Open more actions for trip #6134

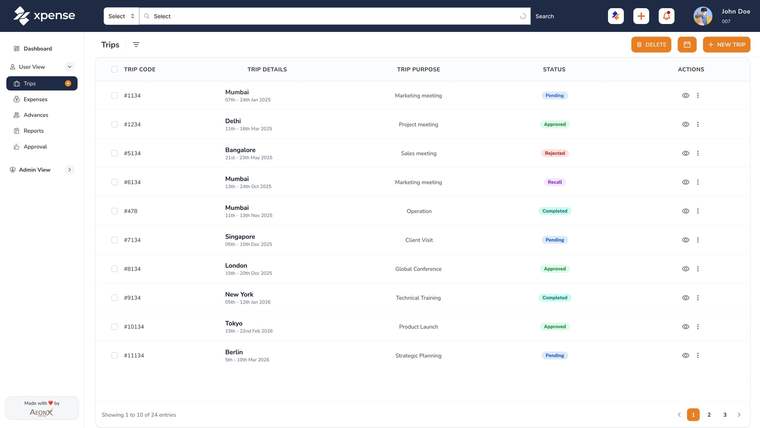point(698,182)
